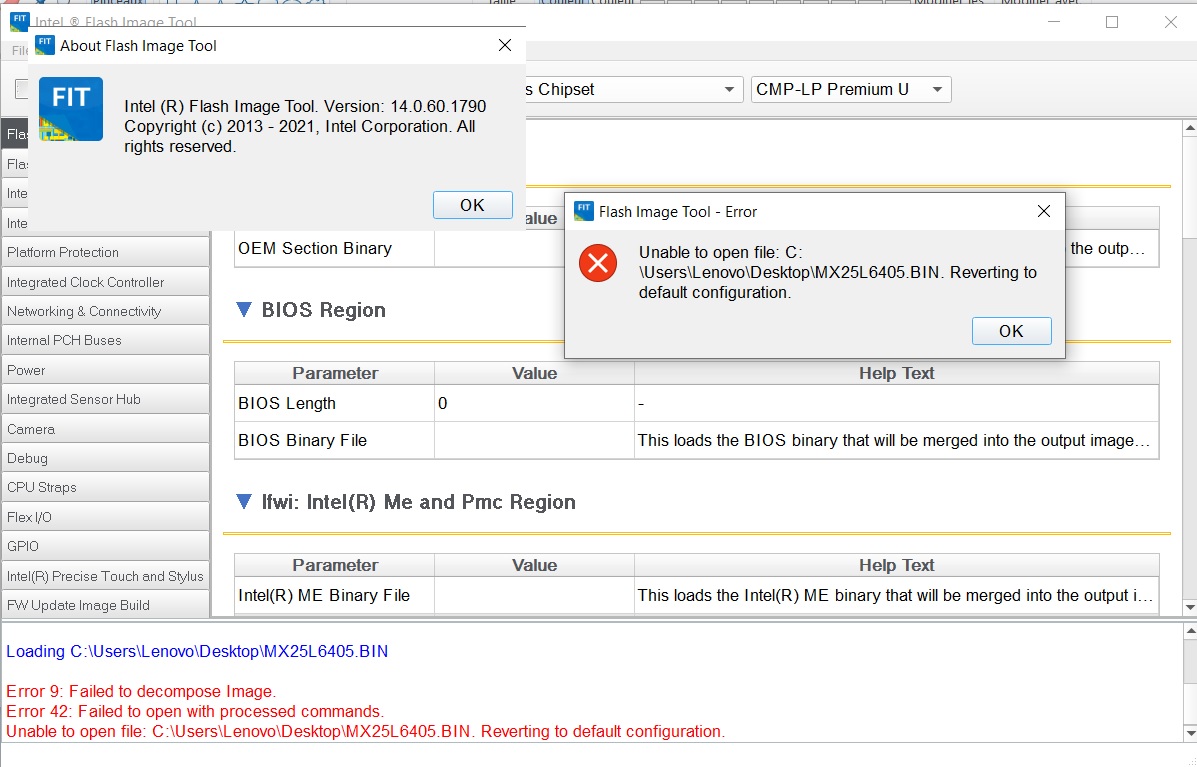Select BIOS Binary File parameter cell

coord(334,440)
